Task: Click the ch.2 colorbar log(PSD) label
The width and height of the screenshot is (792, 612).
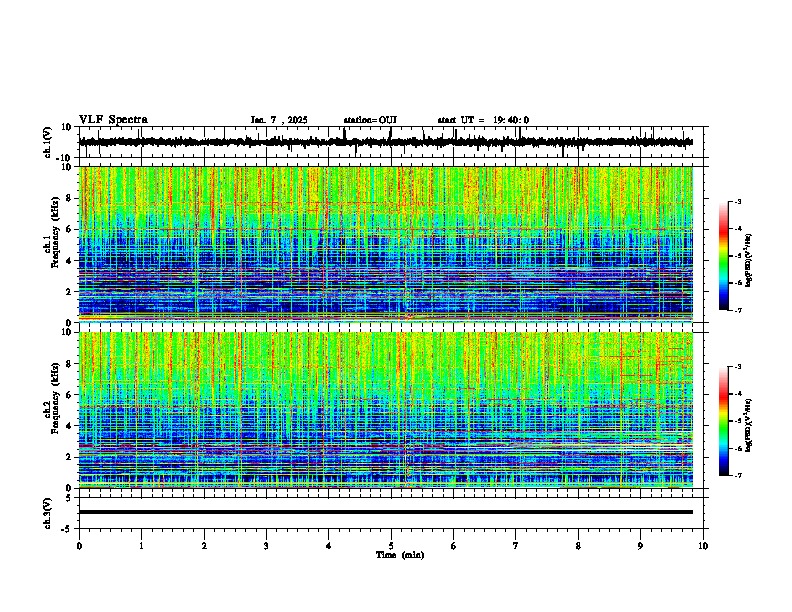Action: pos(749,425)
